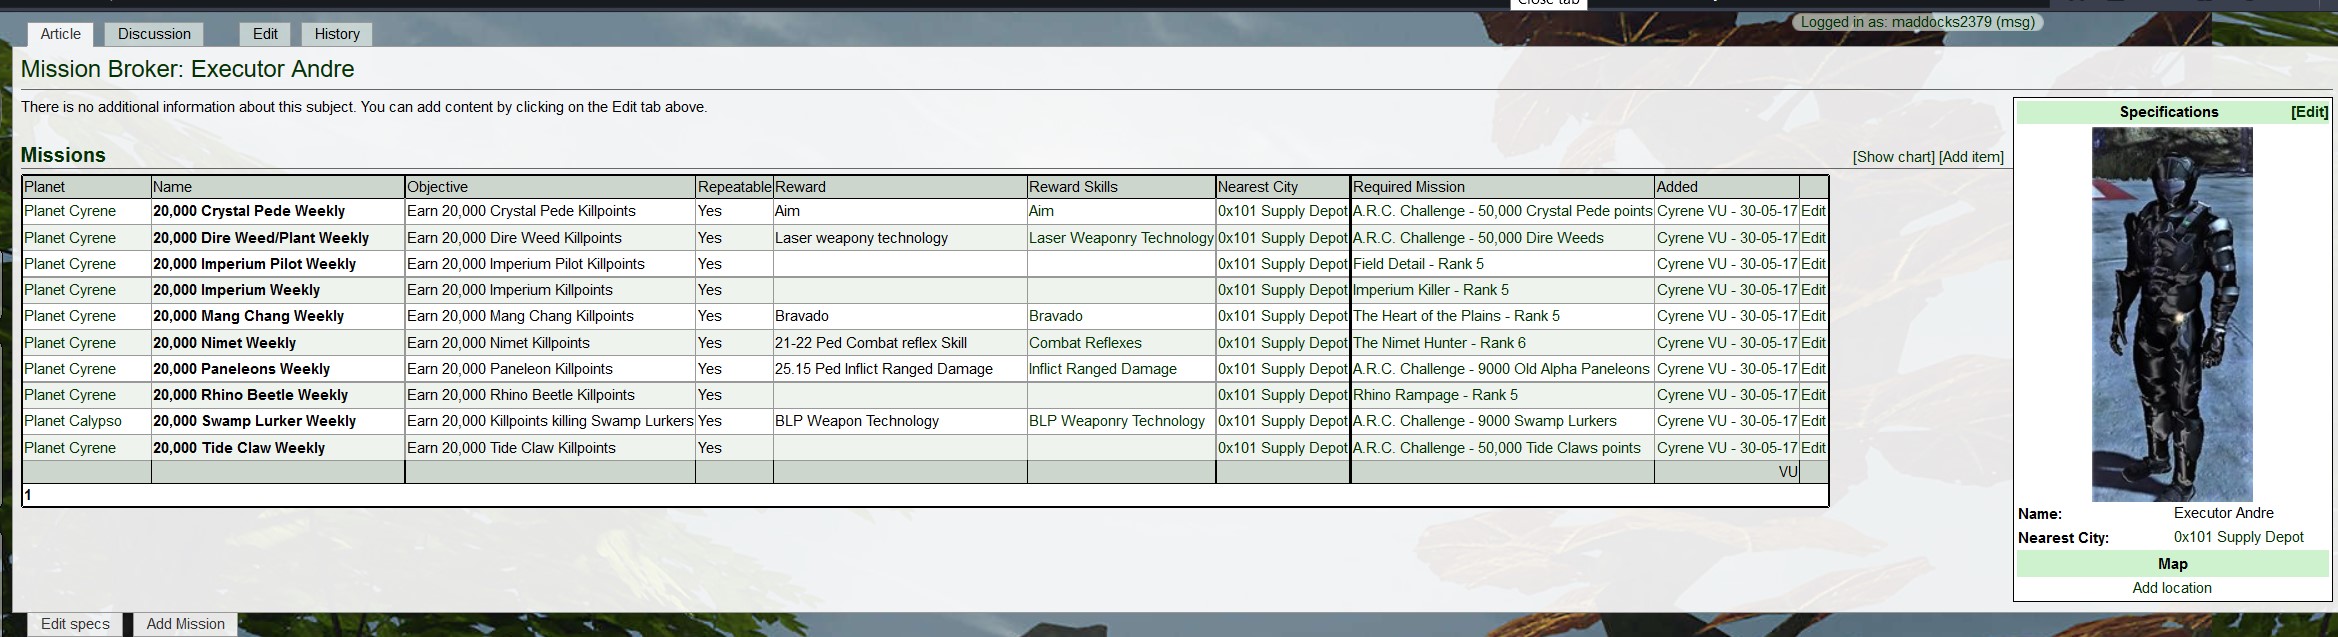Click Edit in the Paneleons row
2338x637 pixels.
point(1813,369)
